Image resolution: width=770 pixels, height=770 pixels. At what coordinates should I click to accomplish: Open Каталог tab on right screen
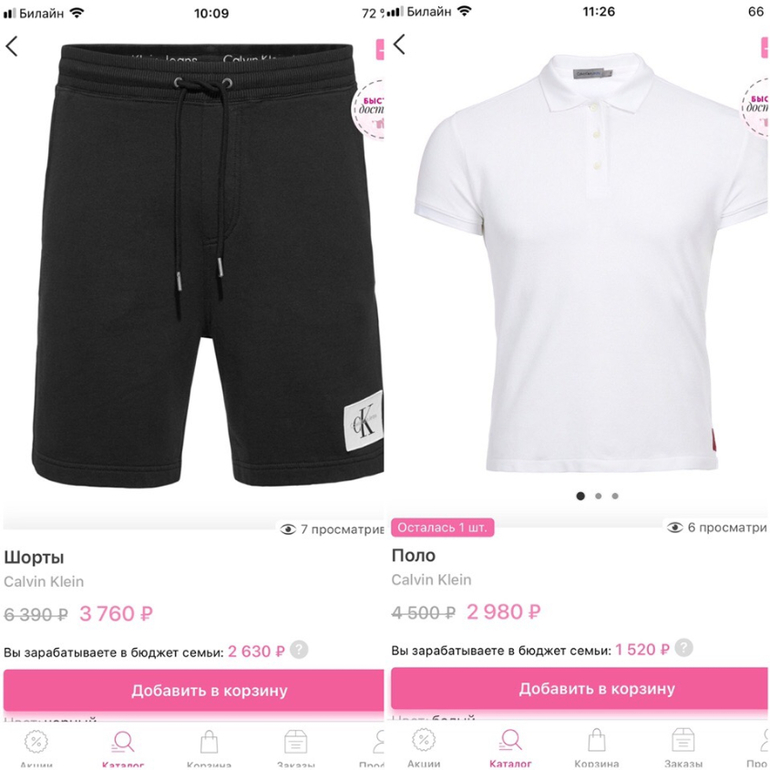point(510,746)
